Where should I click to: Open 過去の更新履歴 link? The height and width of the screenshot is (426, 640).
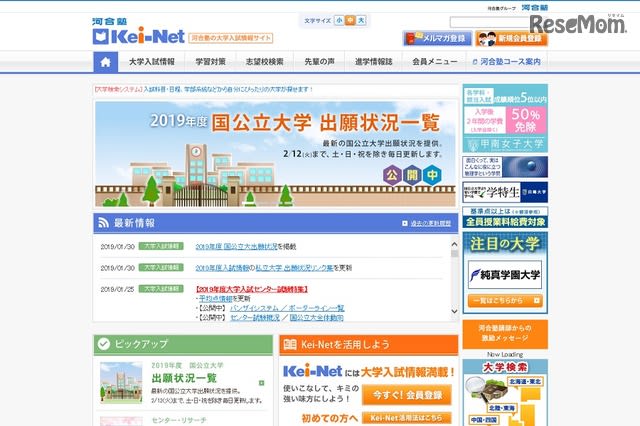431,223
